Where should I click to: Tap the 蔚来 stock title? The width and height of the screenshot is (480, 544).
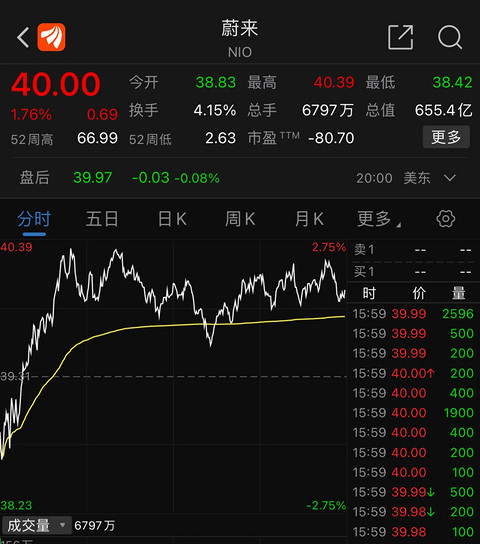(240, 28)
